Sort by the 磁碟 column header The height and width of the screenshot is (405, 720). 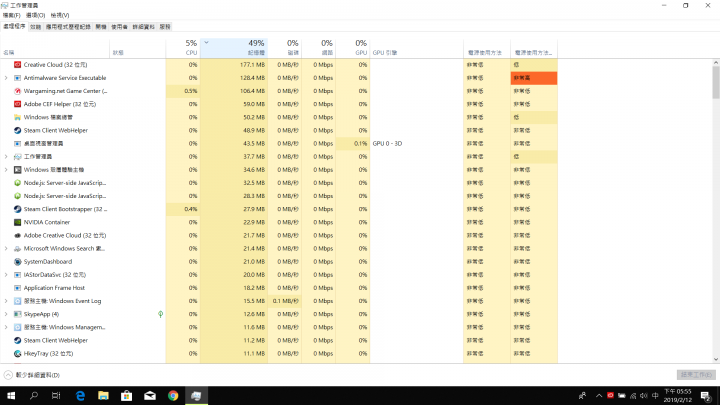click(x=284, y=48)
